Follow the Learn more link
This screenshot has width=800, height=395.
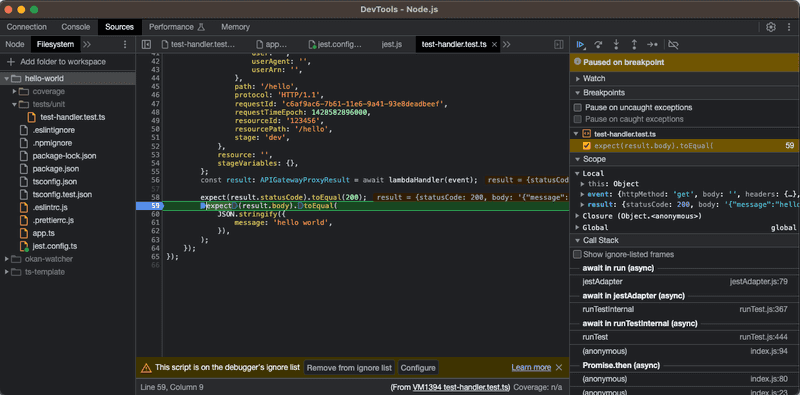(x=531, y=367)
